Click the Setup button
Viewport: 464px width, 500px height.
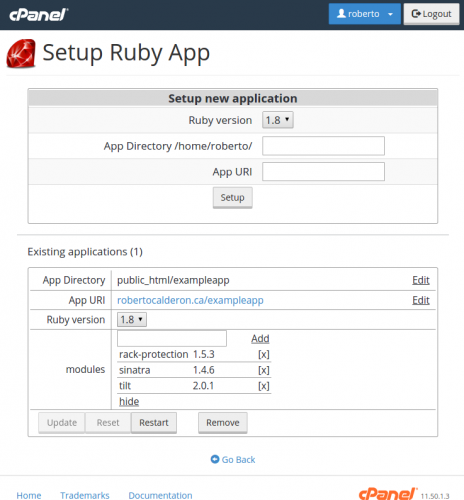point(233,198)
